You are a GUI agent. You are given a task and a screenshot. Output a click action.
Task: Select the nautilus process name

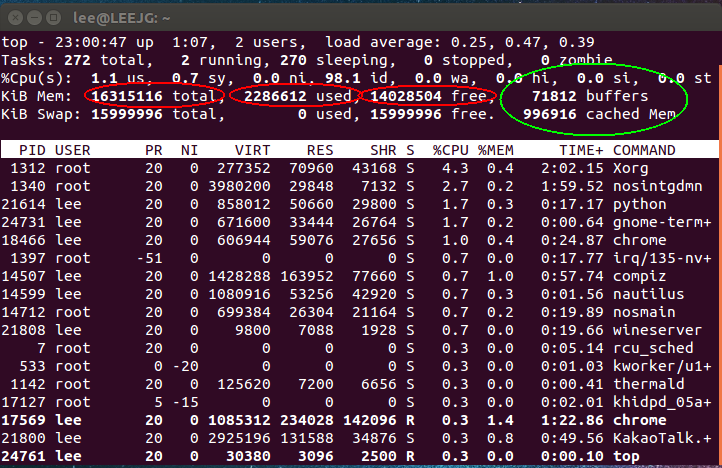tap(649, 294)
